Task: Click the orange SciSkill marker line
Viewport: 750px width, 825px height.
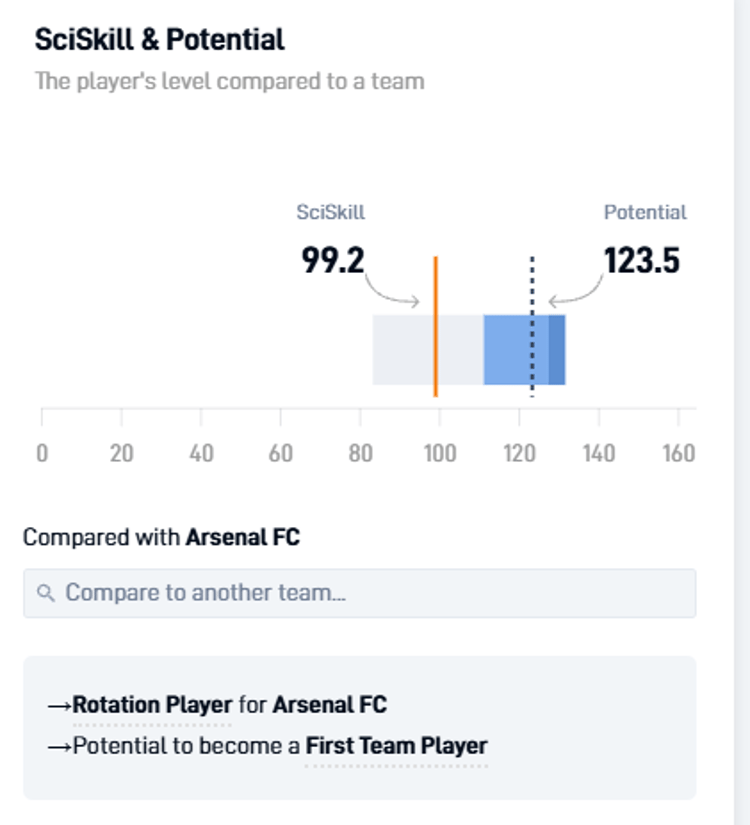Action: pyautogui.click(x=436, y=326)
